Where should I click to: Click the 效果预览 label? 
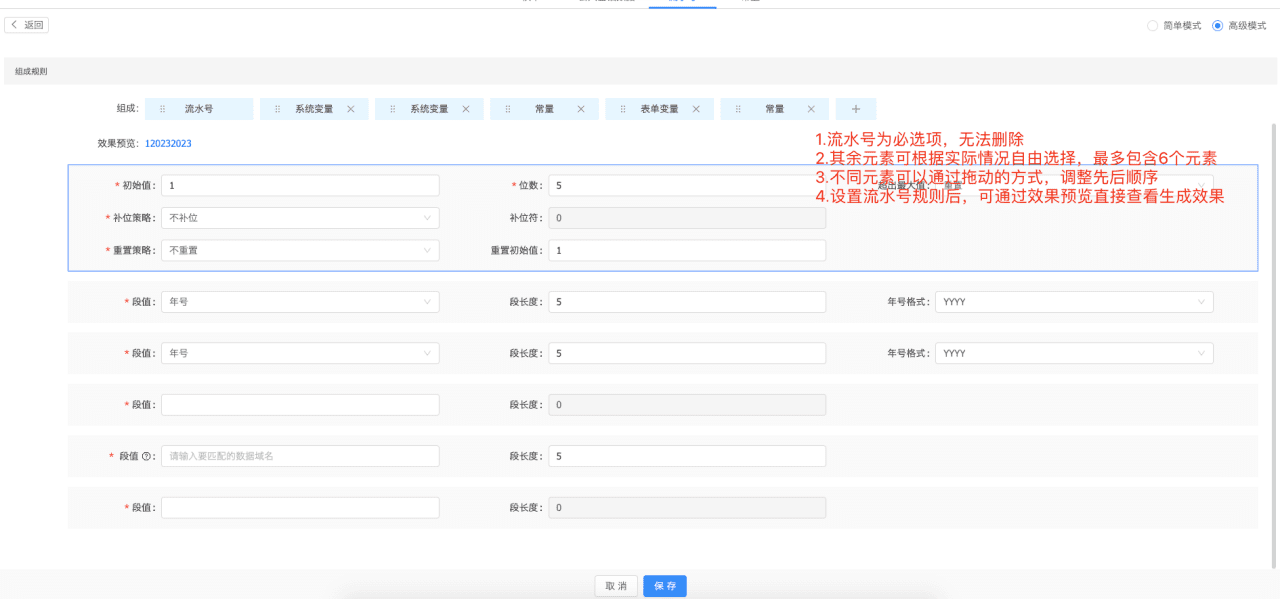coord(119,144)
